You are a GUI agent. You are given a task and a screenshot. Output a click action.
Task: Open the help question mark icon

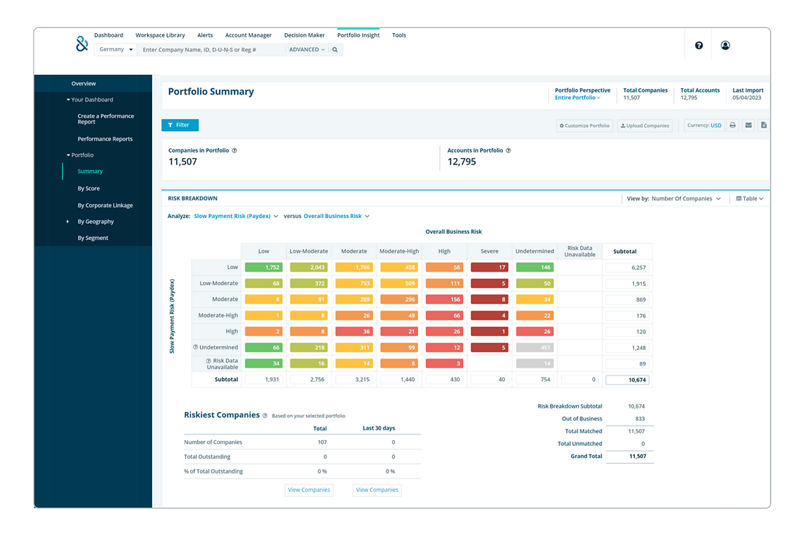pos(698,45)
